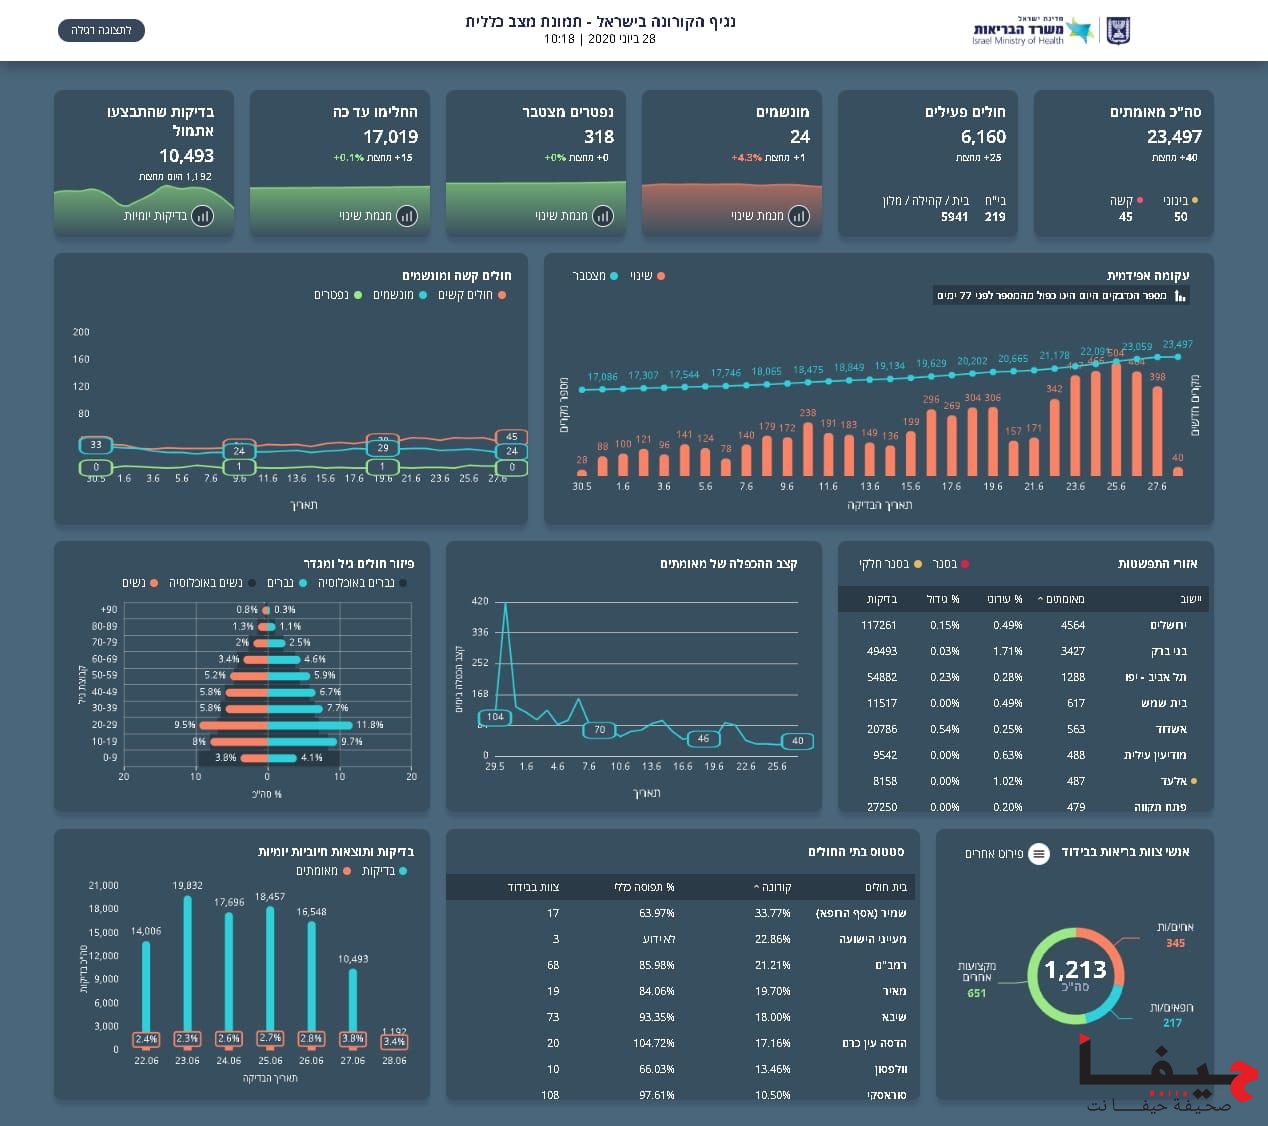Image resolution: width=1268 pixels, height=1126 pixels.
Task: Click the לתצוגה רגילה button
Action: pos(101,31)
